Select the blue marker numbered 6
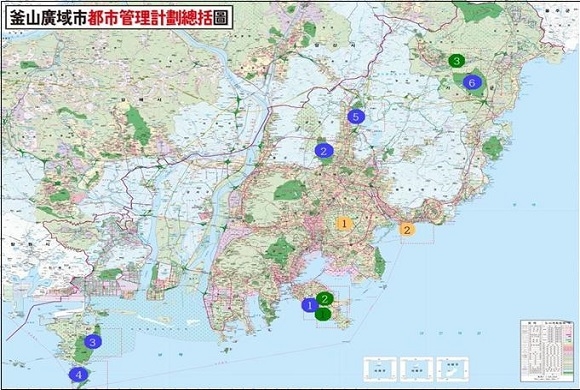Image resolution: width=580 pixels, height=390 pixels. pos(472,83)
